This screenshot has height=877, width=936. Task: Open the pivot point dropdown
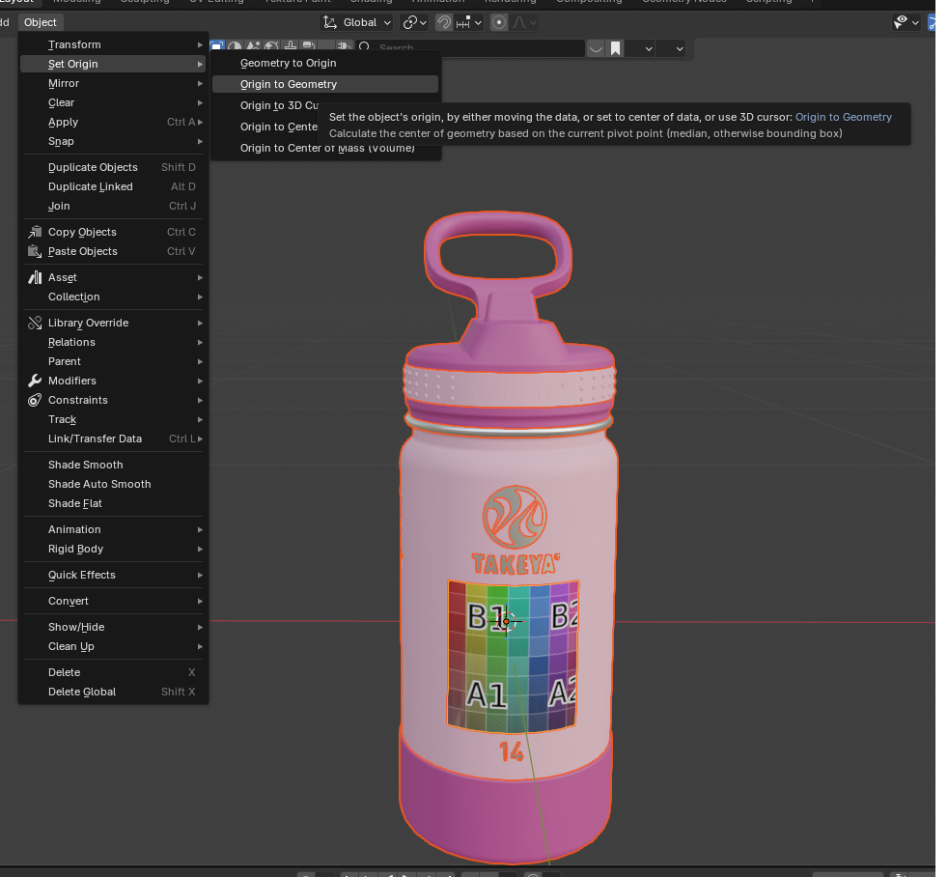point(415,23)
